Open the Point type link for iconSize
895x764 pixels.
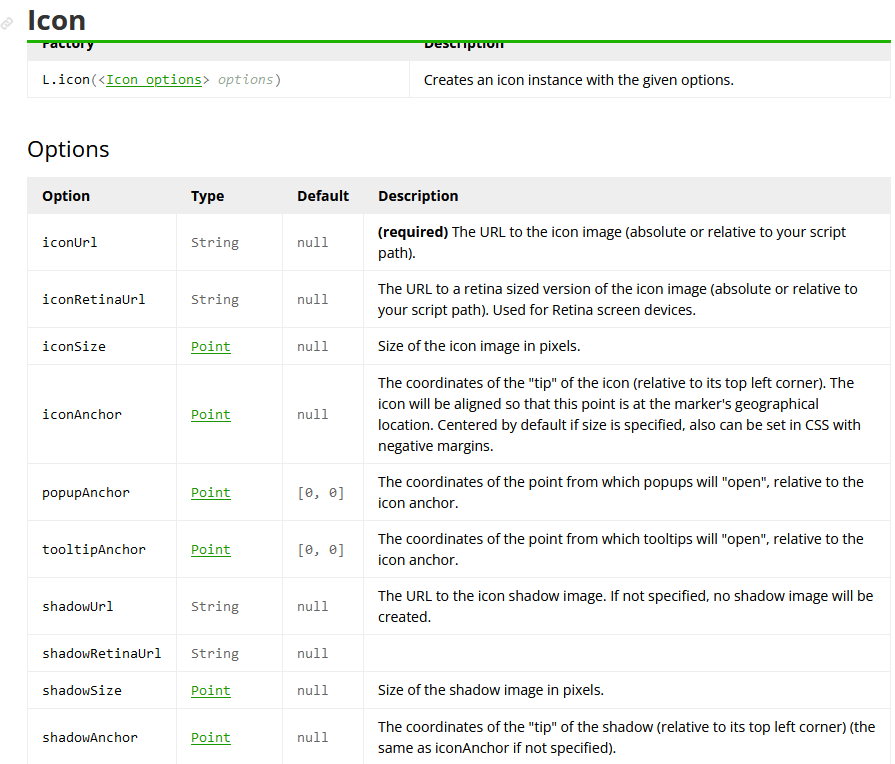pyautogui.click(x=210, y=347)
